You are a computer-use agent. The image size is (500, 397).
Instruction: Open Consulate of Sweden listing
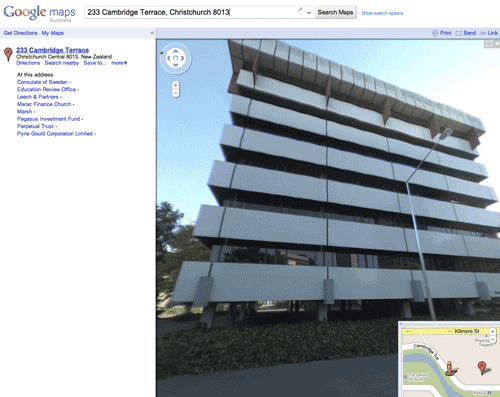point(42,82)
